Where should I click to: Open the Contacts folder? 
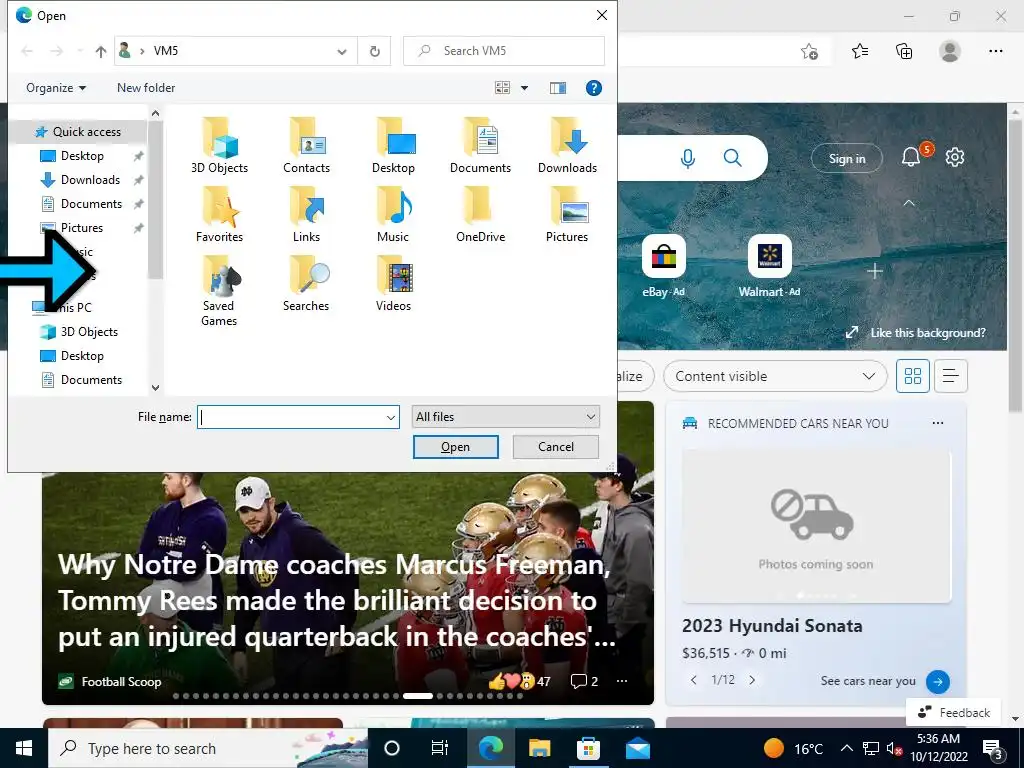pos(306,146)
